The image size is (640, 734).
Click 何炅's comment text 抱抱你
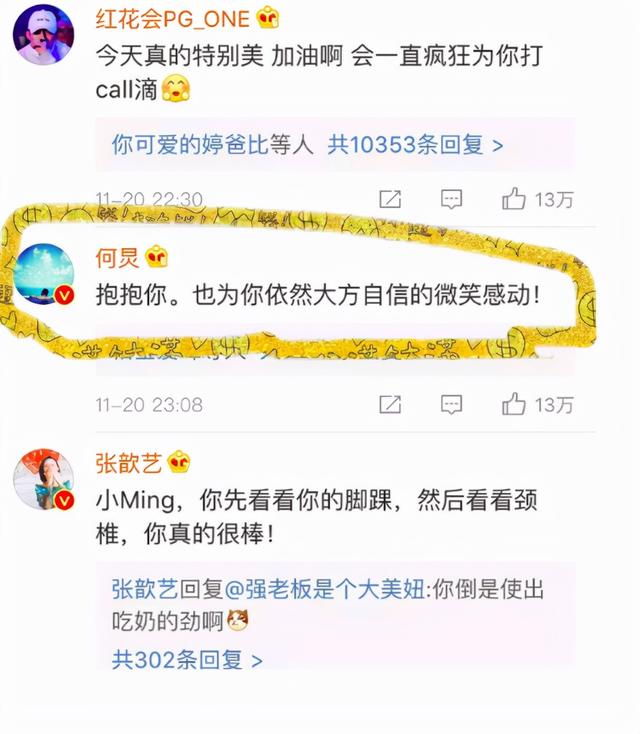[x=132, y=295]
